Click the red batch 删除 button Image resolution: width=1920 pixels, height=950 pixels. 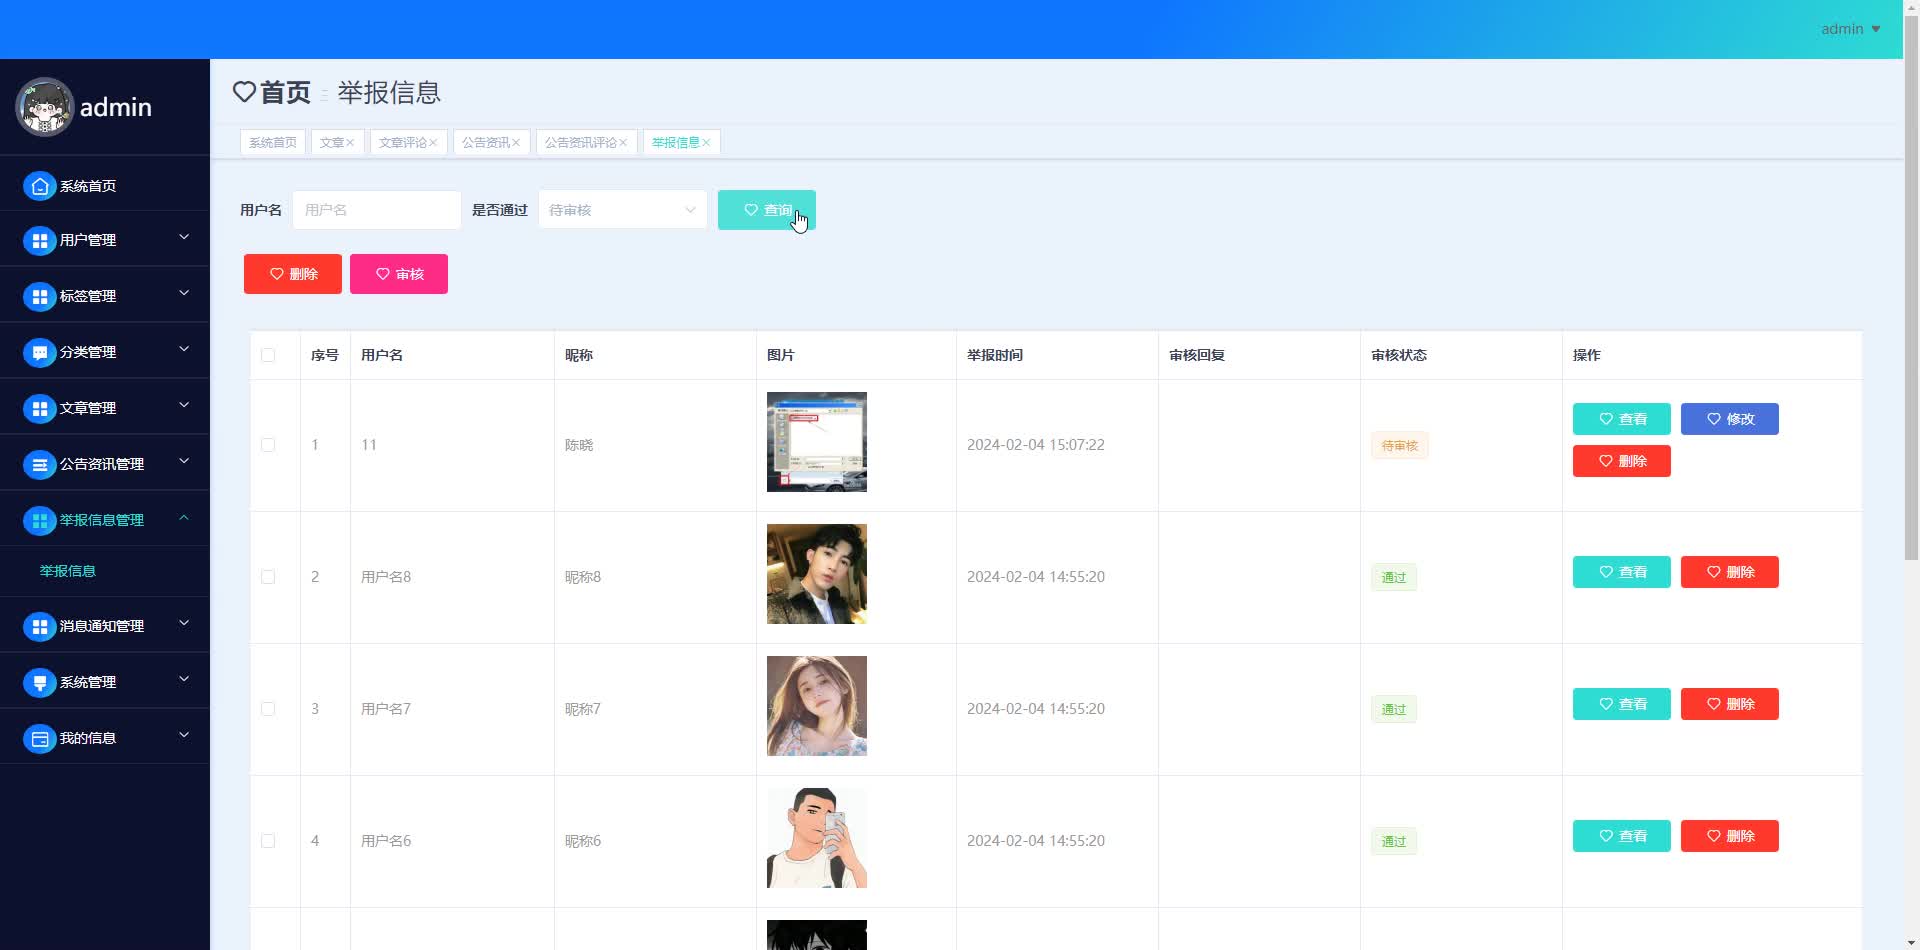[x=293, y=274]
